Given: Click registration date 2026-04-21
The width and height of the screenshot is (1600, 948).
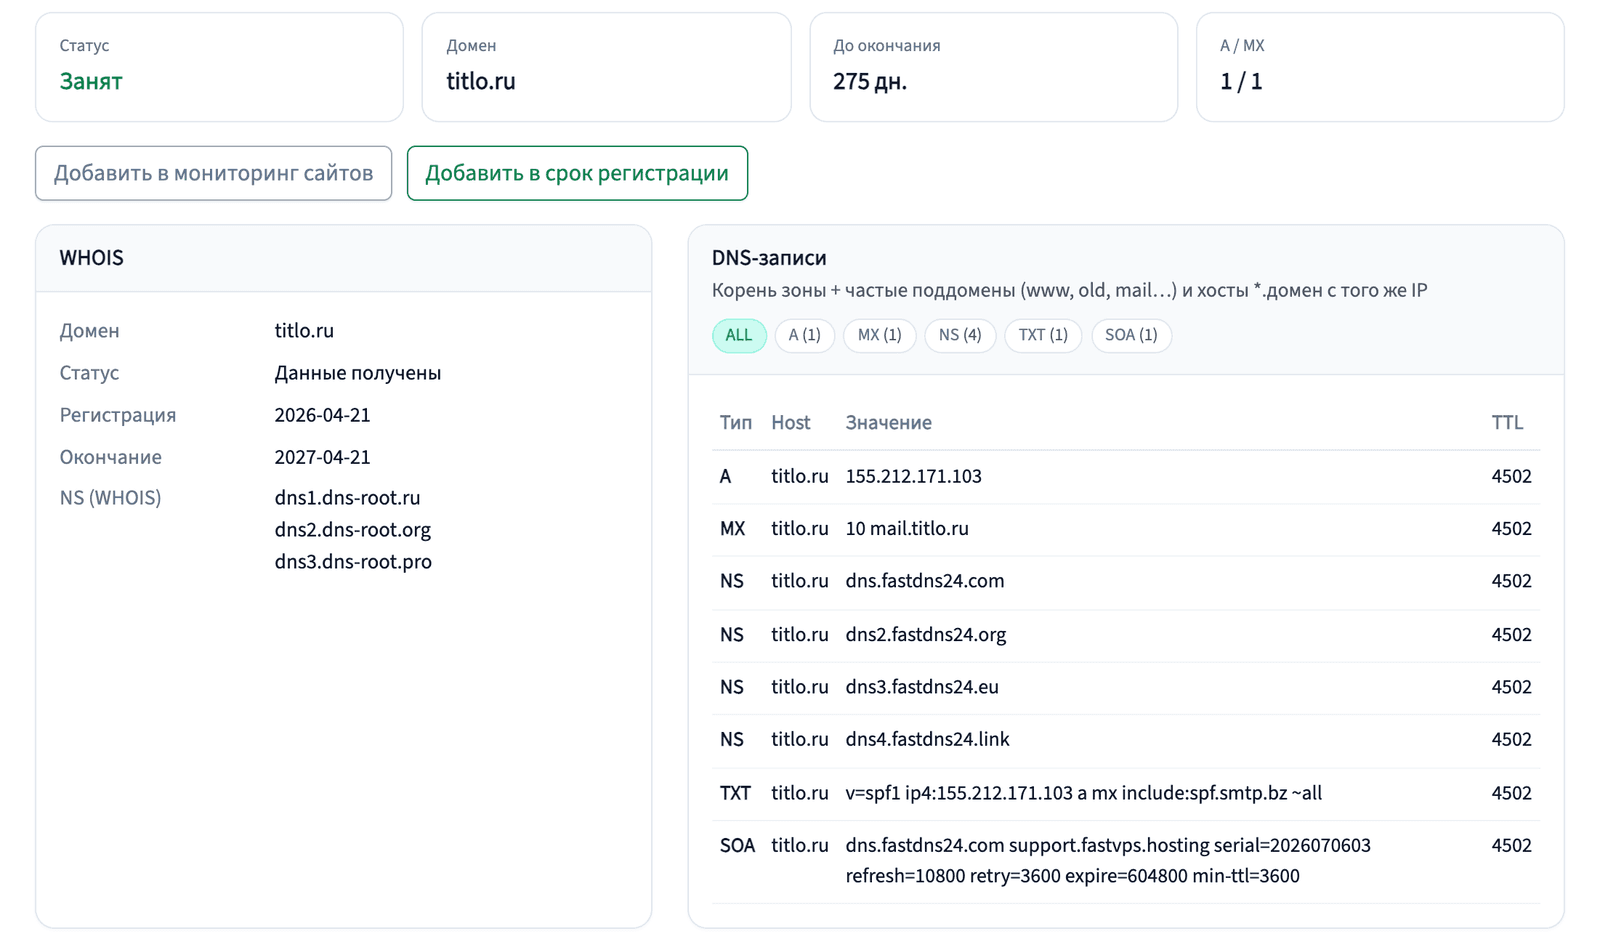Looking at the screenshot, I should 322,415.
